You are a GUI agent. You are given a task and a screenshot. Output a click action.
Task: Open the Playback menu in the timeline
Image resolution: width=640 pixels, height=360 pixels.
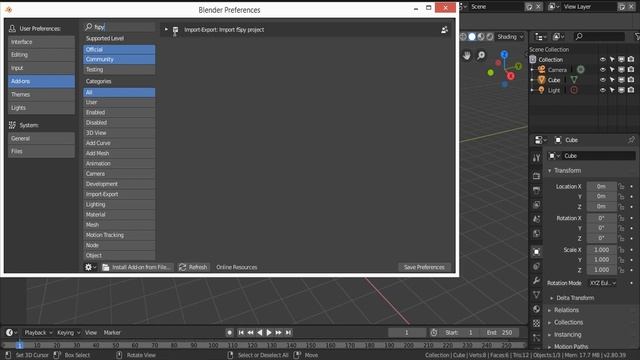click(x=38, y=333)
